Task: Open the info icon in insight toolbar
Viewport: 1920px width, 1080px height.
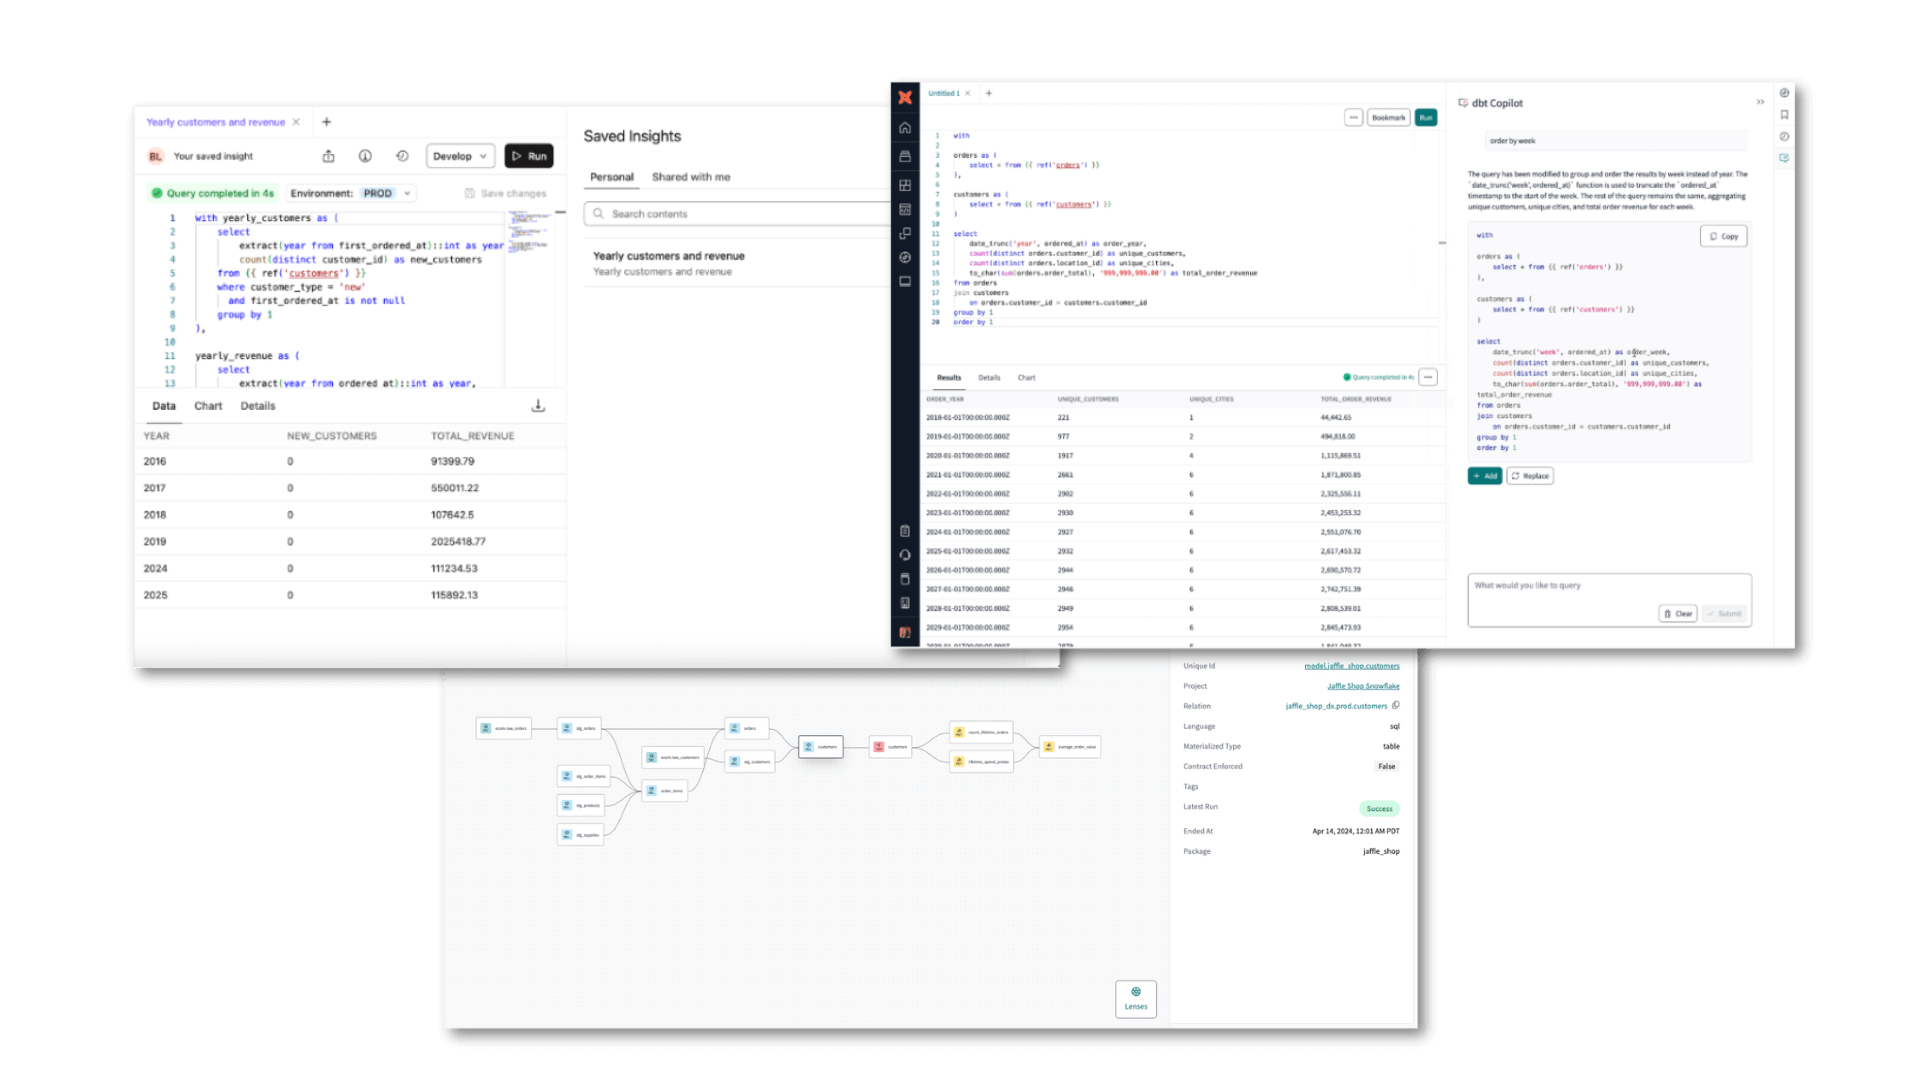Action: (365, 156)
